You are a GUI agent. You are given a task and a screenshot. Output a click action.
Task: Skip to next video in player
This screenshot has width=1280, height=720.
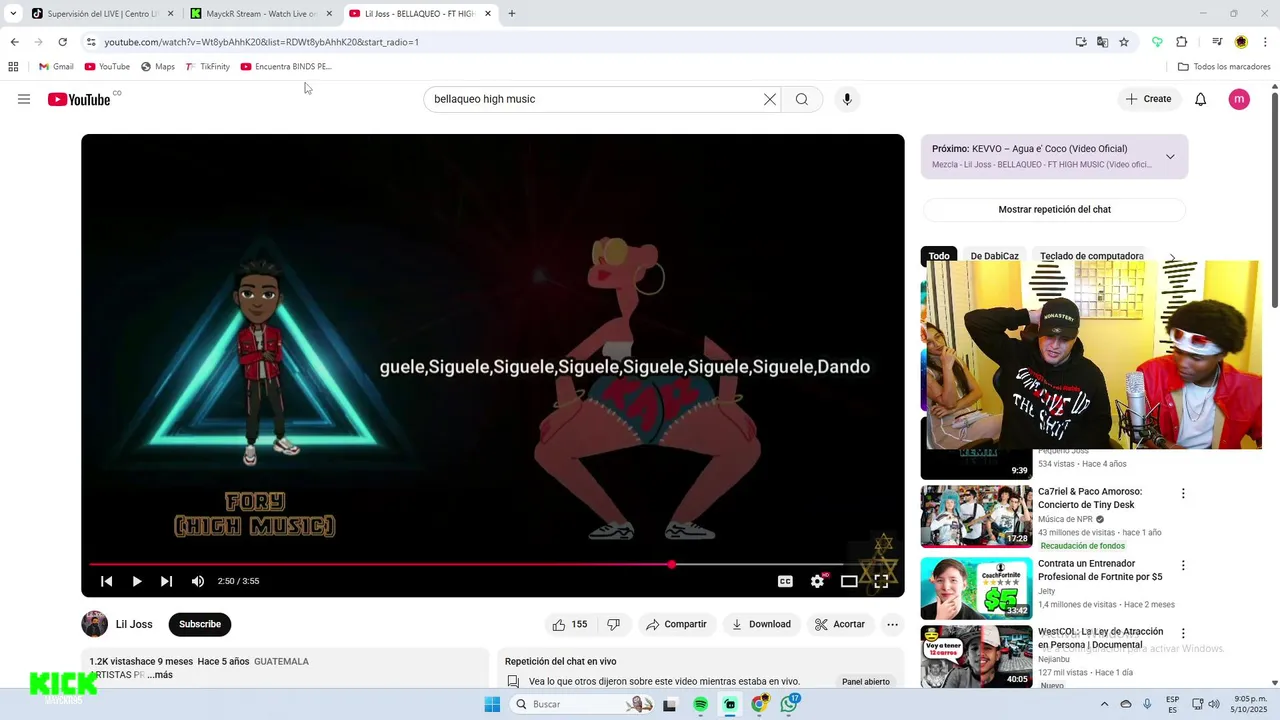167,581
